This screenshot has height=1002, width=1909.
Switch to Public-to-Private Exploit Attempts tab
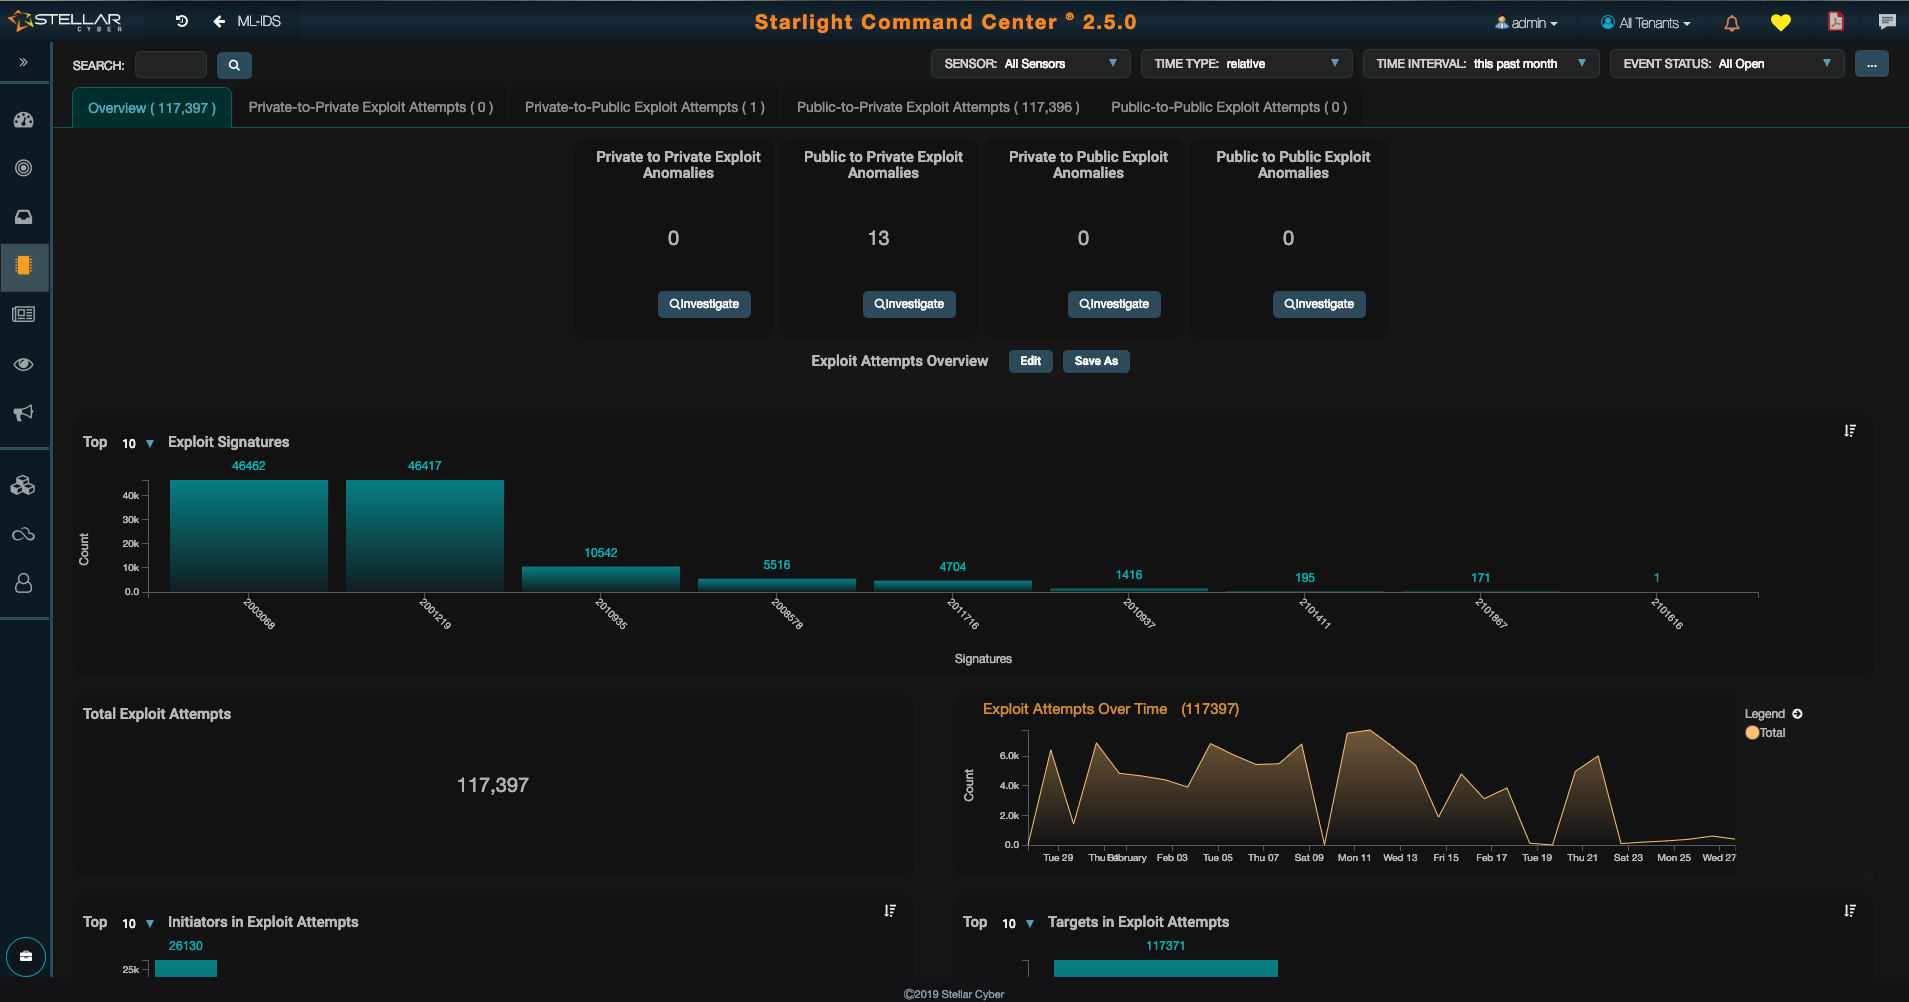pos(938,107)
